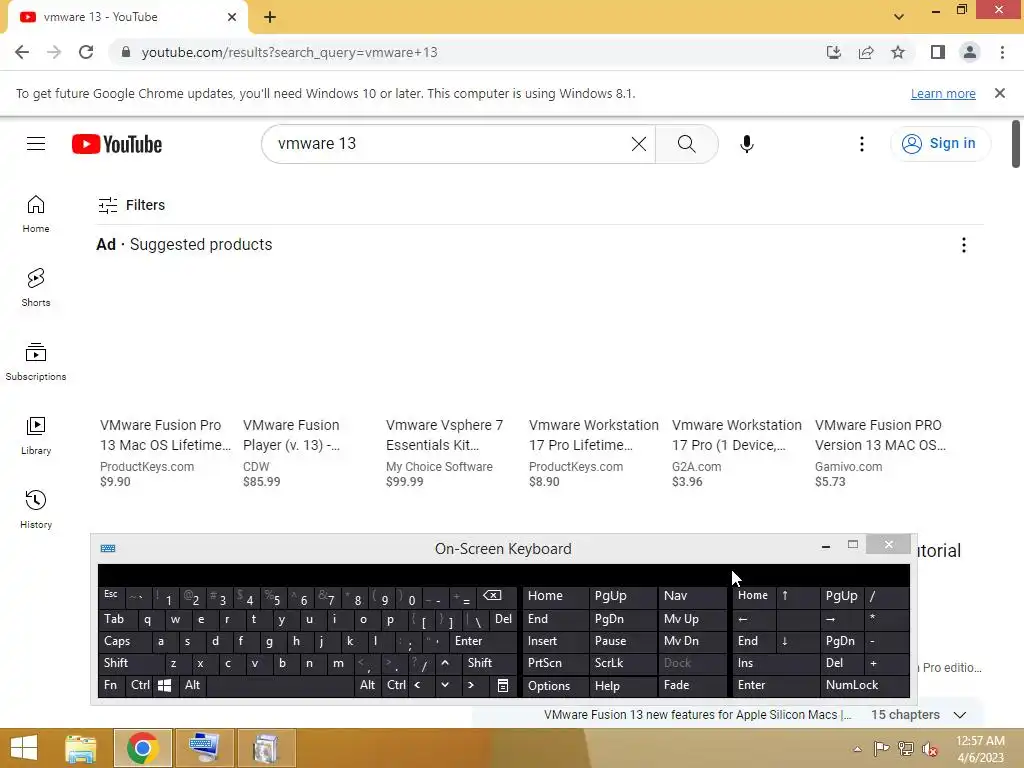Click the context menu key on keyboard
The height and width of the screenshot is (768, 1024).
(503, 685)
